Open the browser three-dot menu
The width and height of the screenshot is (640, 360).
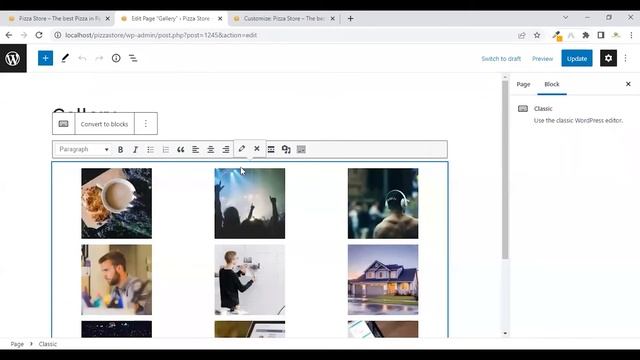pos(631,36)
